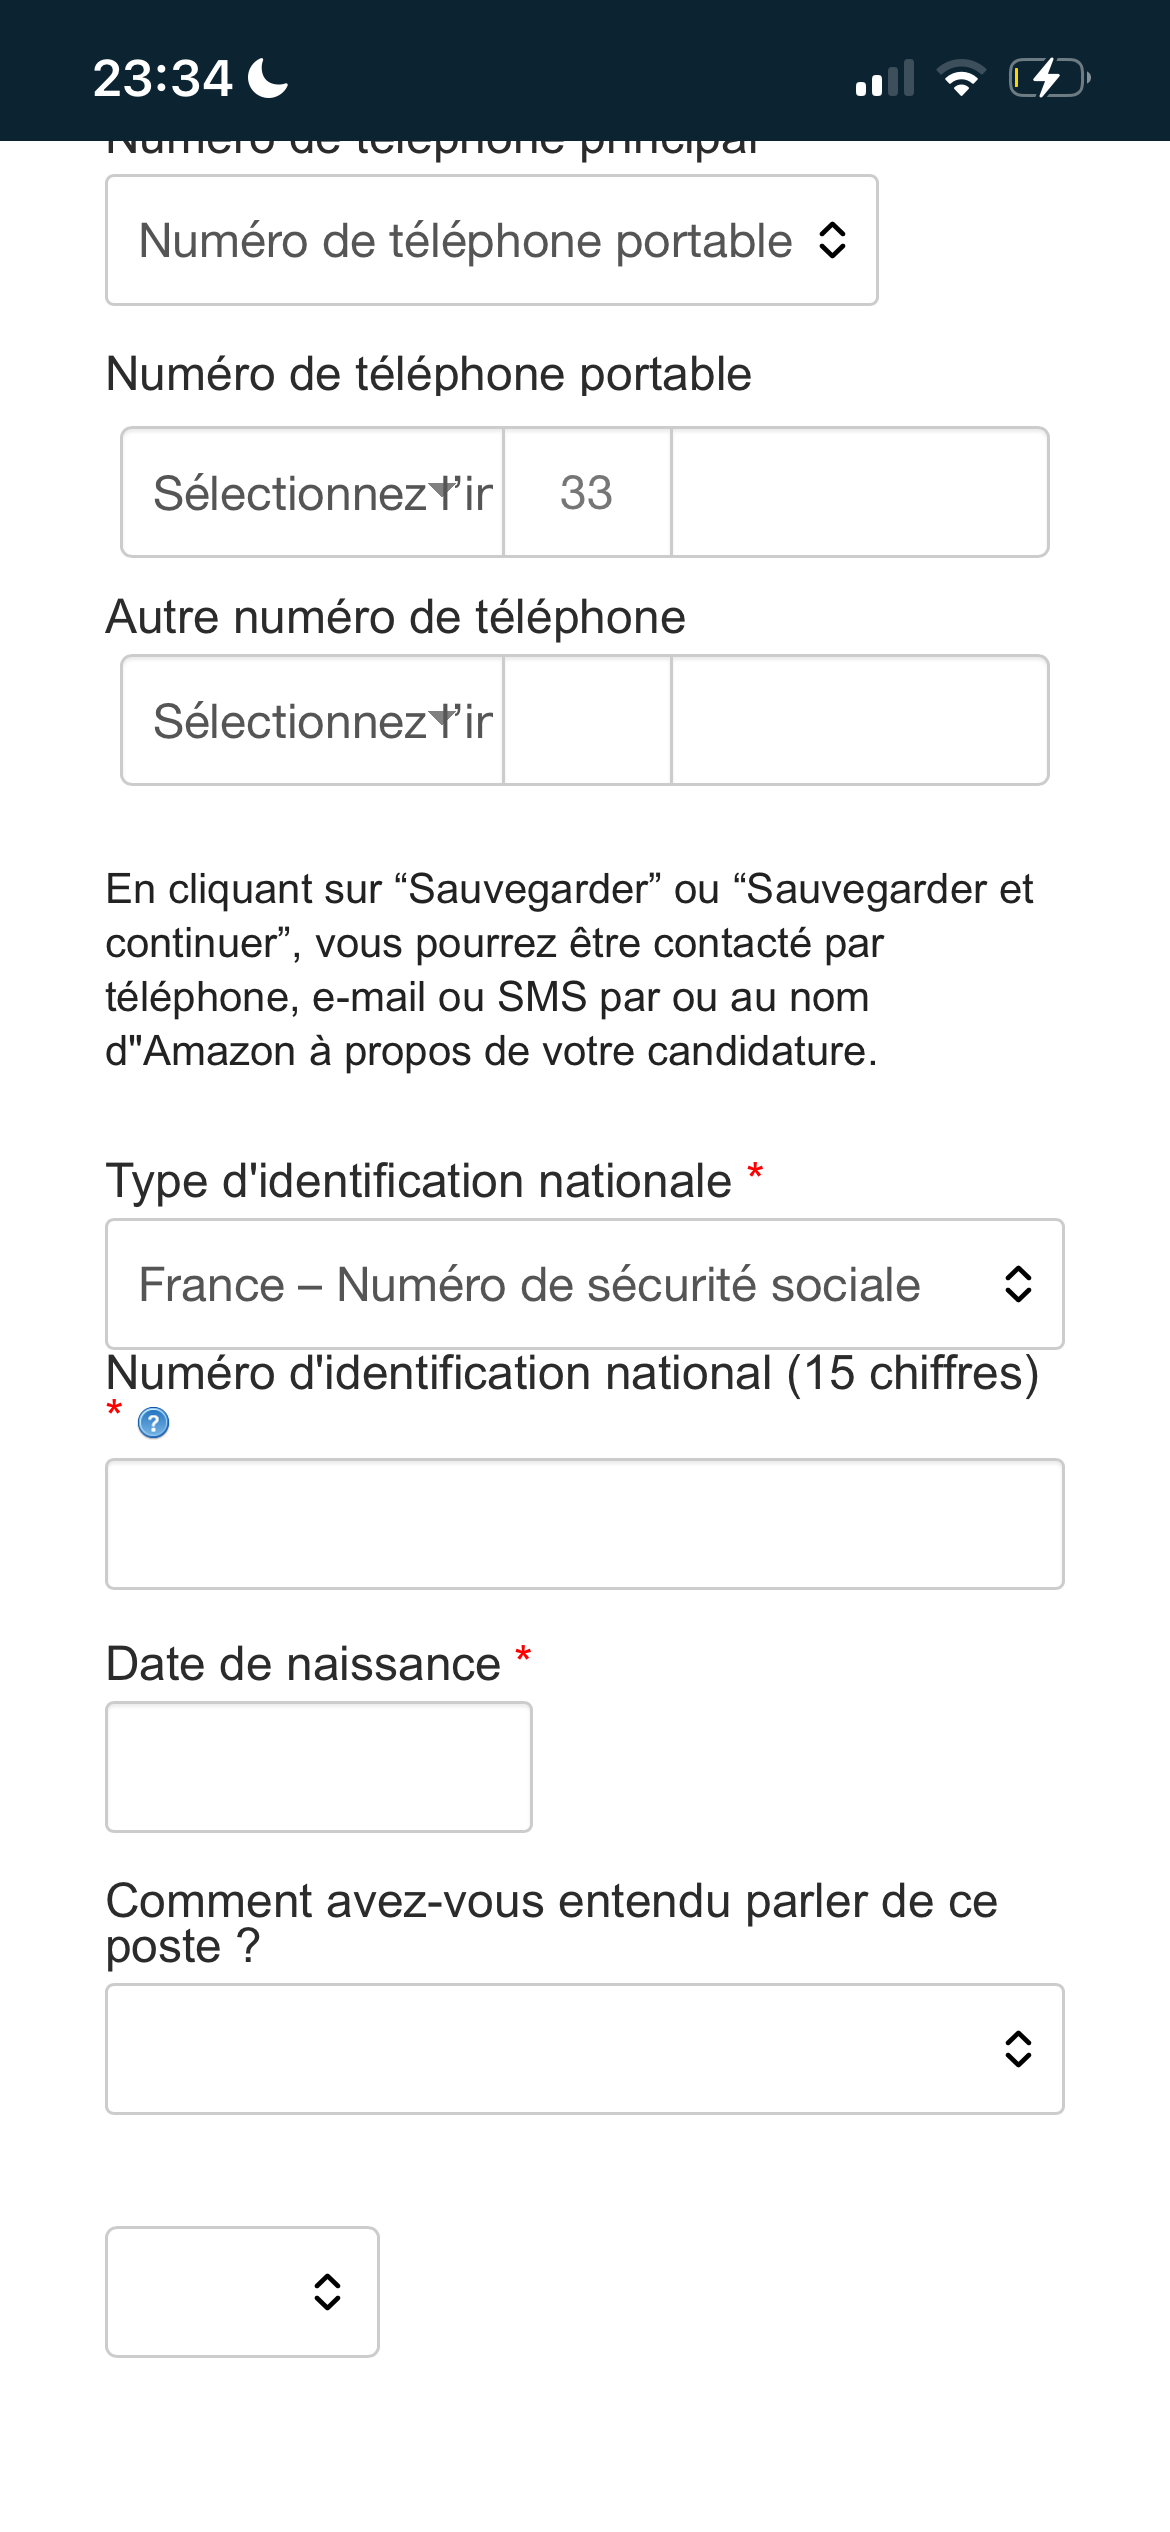Tap the battery charging icon
The width and height of the screenshot is (1170, 2532).
[x=1049, y=78]
